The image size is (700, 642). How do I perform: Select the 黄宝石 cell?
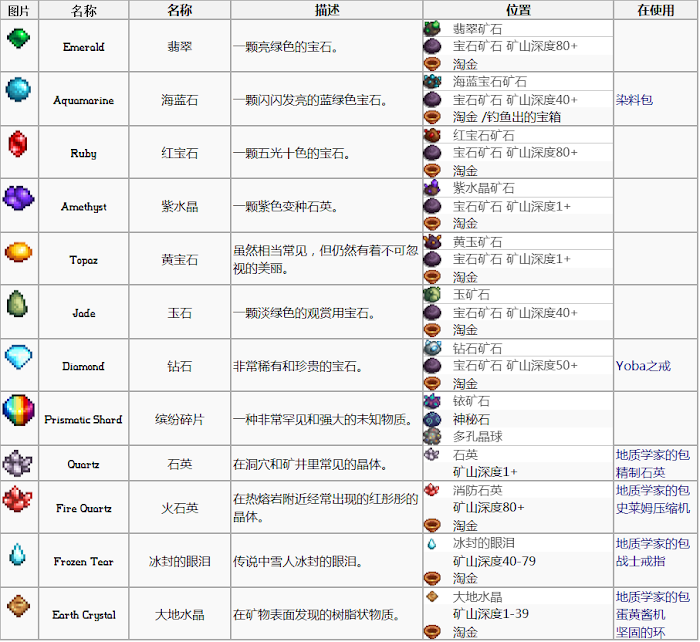(179, 259)
